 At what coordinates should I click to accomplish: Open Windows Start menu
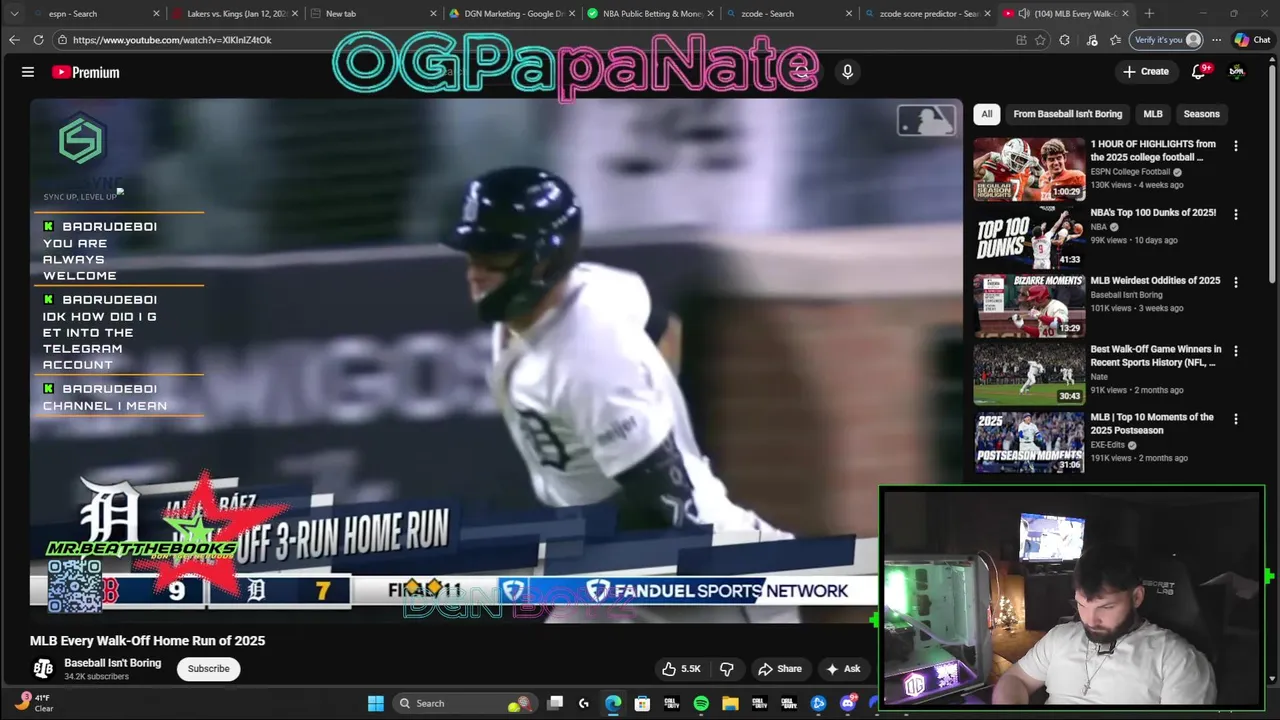[375, 703]
